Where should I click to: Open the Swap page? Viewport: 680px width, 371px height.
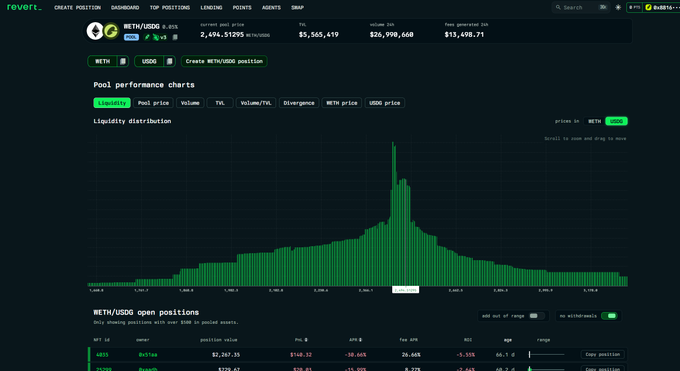pyautogui.click(x=298, y=7)
